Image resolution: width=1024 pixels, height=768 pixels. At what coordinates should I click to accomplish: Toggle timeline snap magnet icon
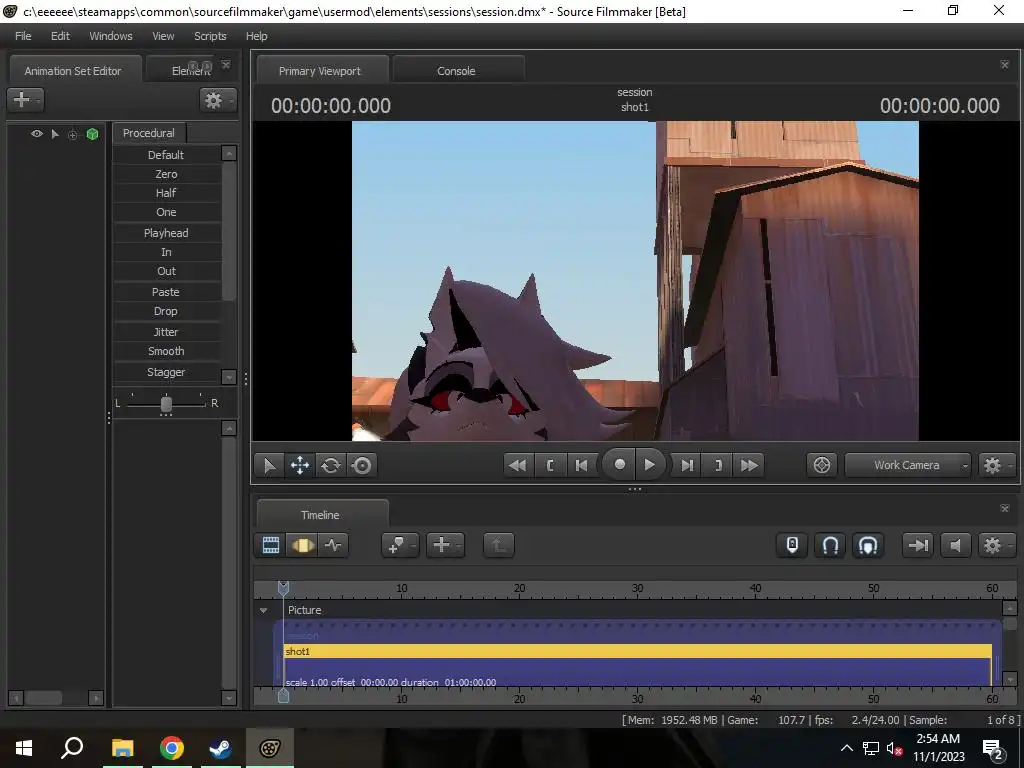coord(830,545)
